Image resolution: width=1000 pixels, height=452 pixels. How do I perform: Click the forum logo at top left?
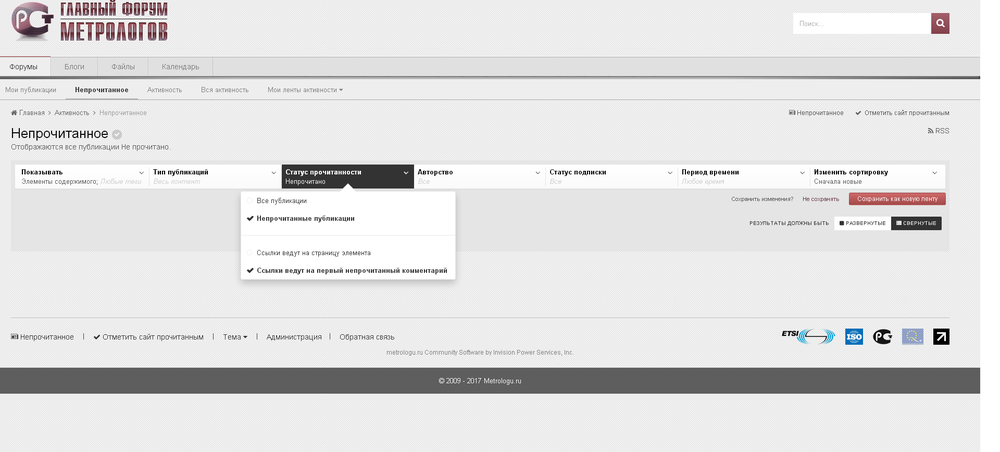pyautogui.click(x=89, y=23)
